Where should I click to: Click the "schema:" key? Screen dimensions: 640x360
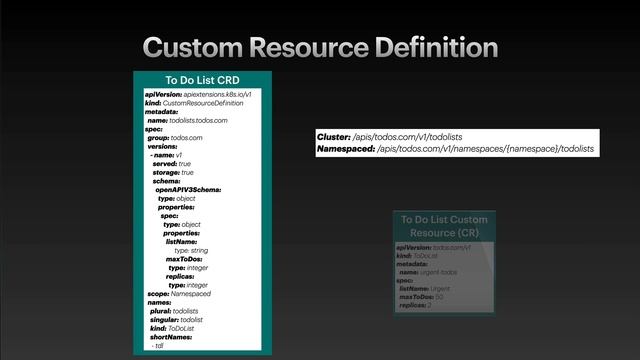click(x=167, y=181)
